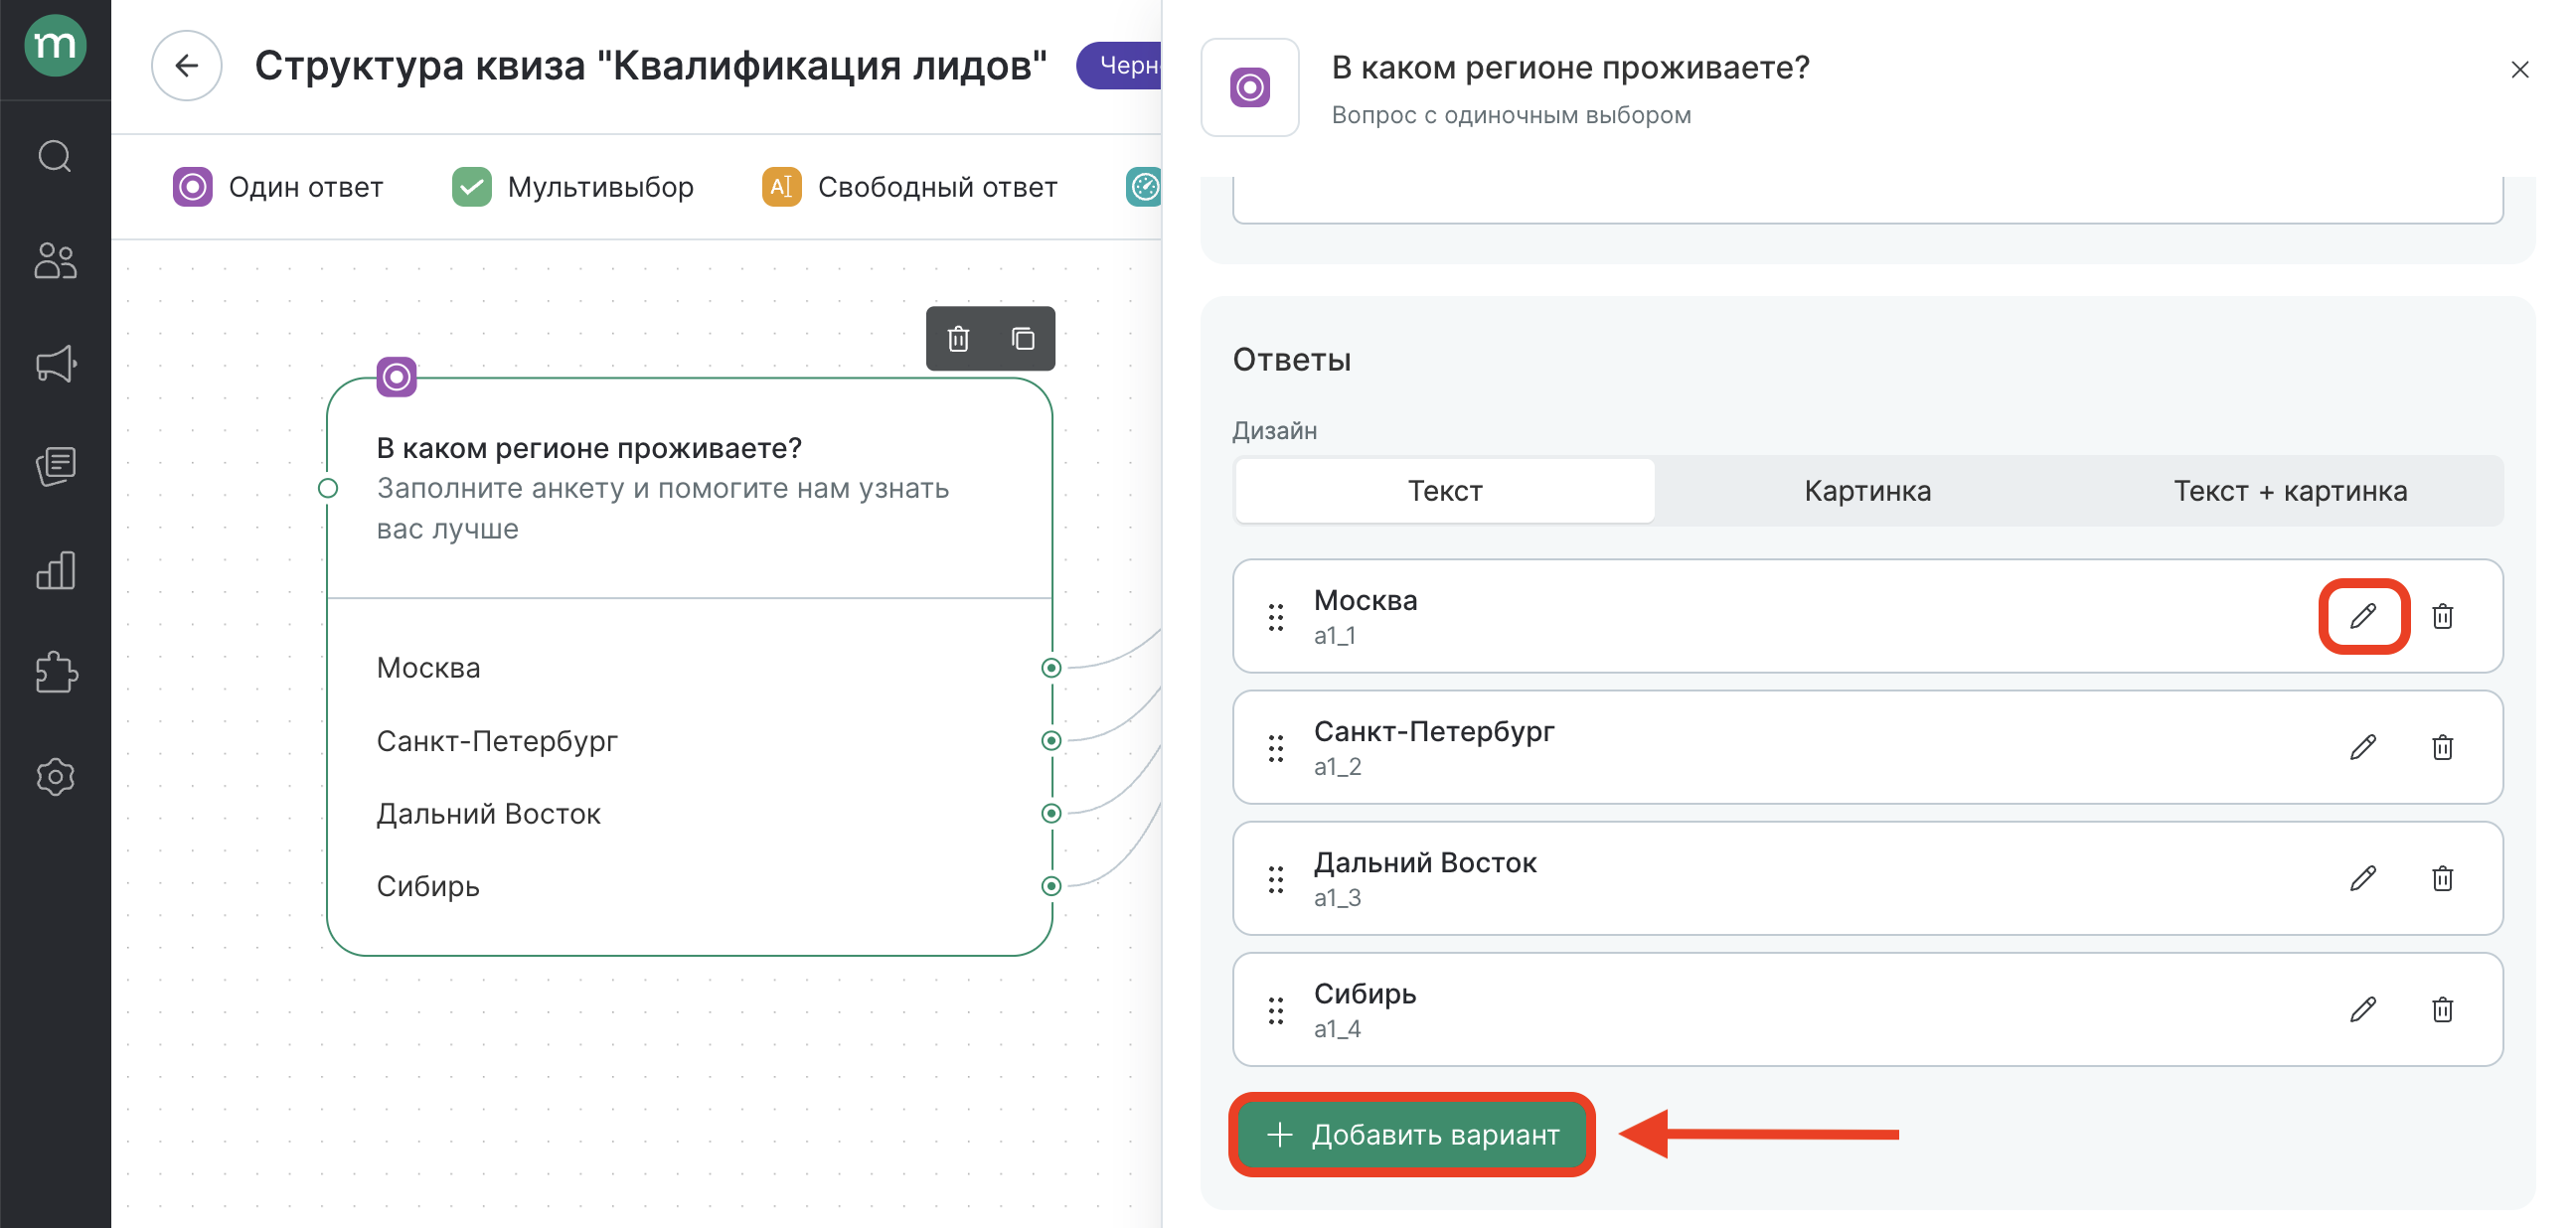The height and width of the screenshot is (1228, 2576).
Task: Open the analytics bar chart icon in the sidebar
Action: tap(55, 570)
